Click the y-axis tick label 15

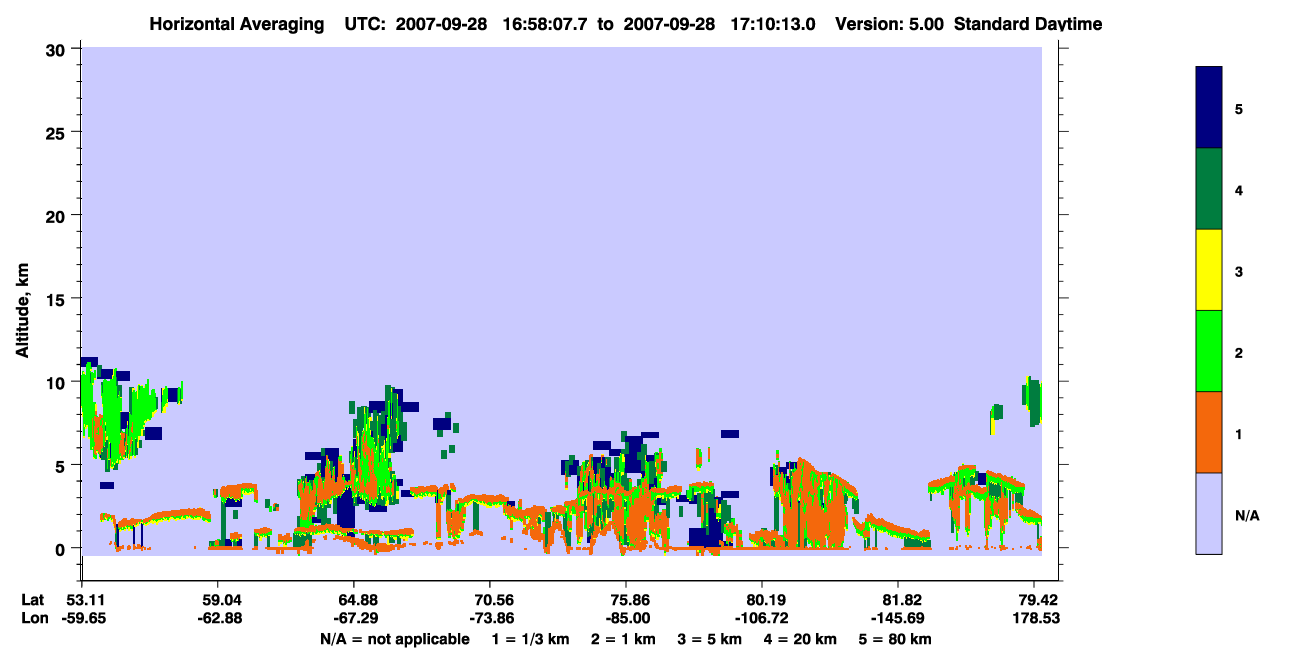58,298
